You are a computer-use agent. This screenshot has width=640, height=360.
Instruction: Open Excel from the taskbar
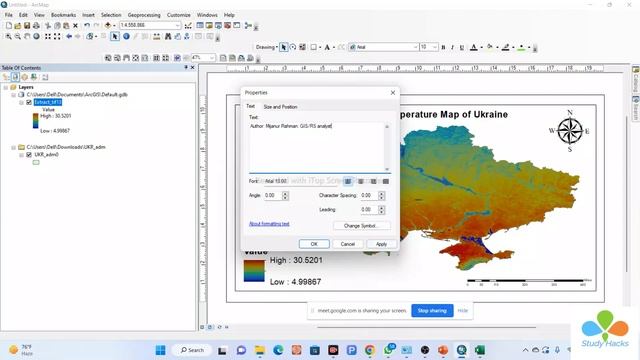[480, 350]
